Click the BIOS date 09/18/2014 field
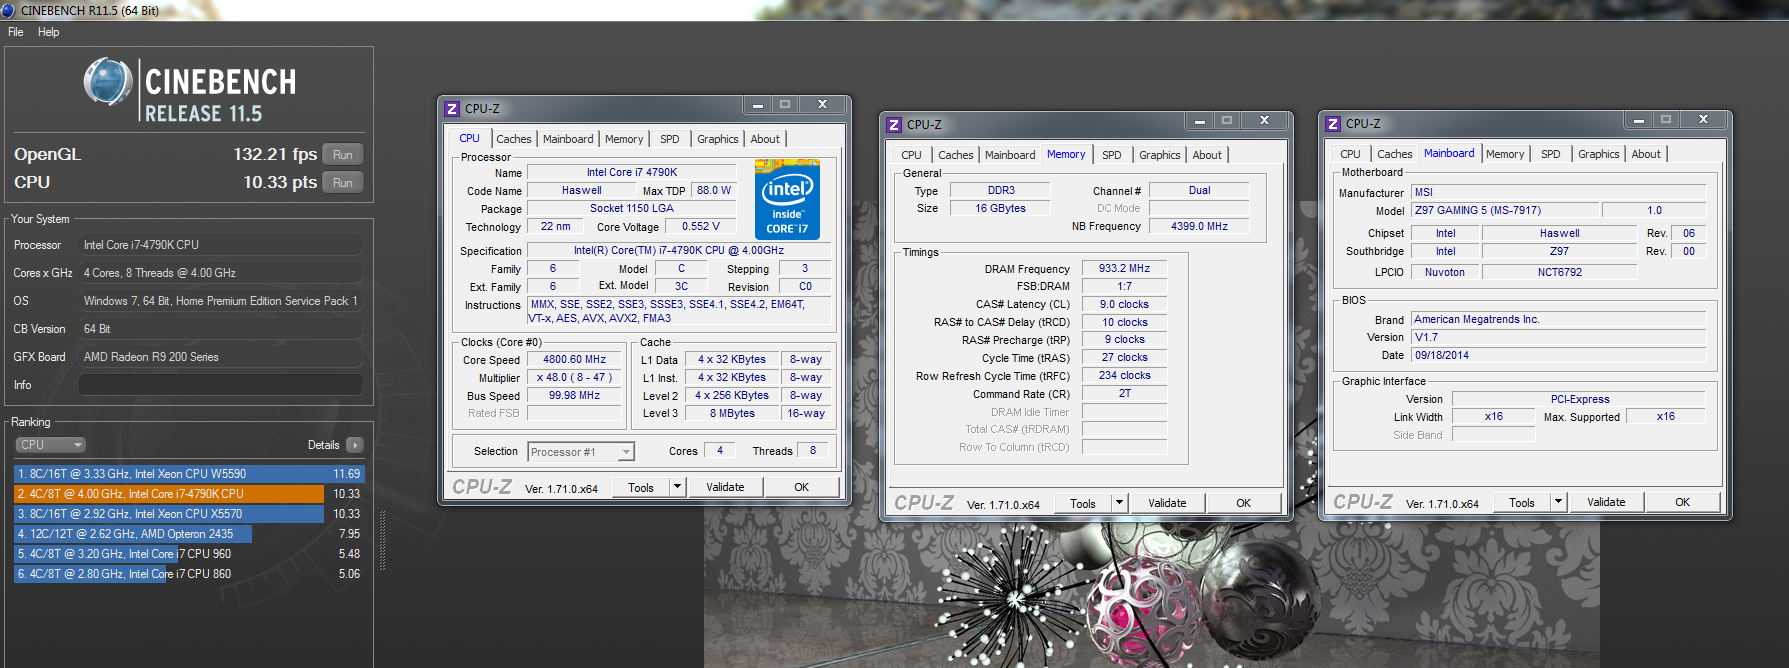The width and height of the screenshot is (1789, 668). pyautogui.click(x=1559, y=356)
